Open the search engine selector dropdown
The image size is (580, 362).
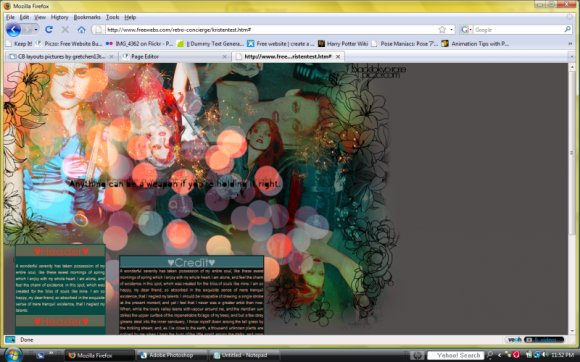(466, 30)
